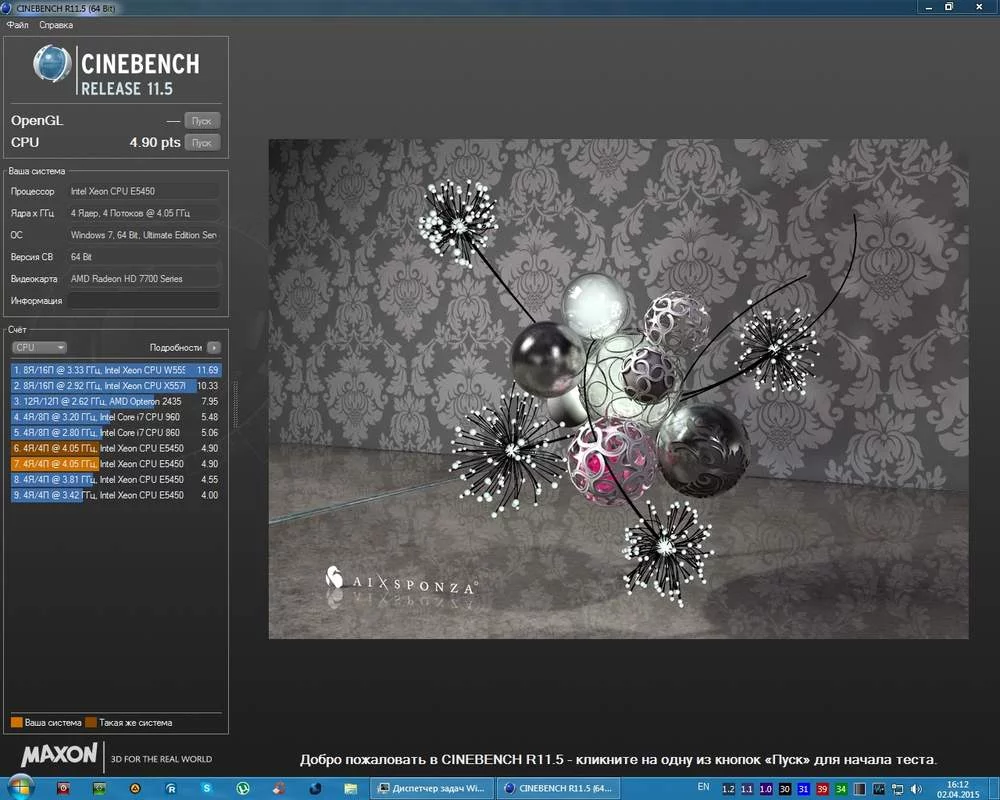Open the CPU ranking type dropdown
The width and height of the screenshot is (1000, 800).
click(39, 348)
